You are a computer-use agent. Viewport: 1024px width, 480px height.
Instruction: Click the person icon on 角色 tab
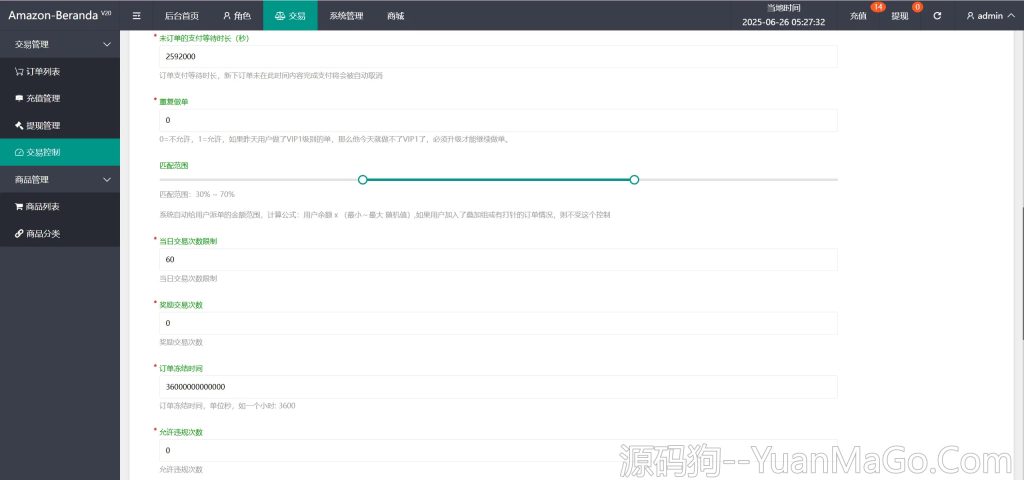(227, 16)
